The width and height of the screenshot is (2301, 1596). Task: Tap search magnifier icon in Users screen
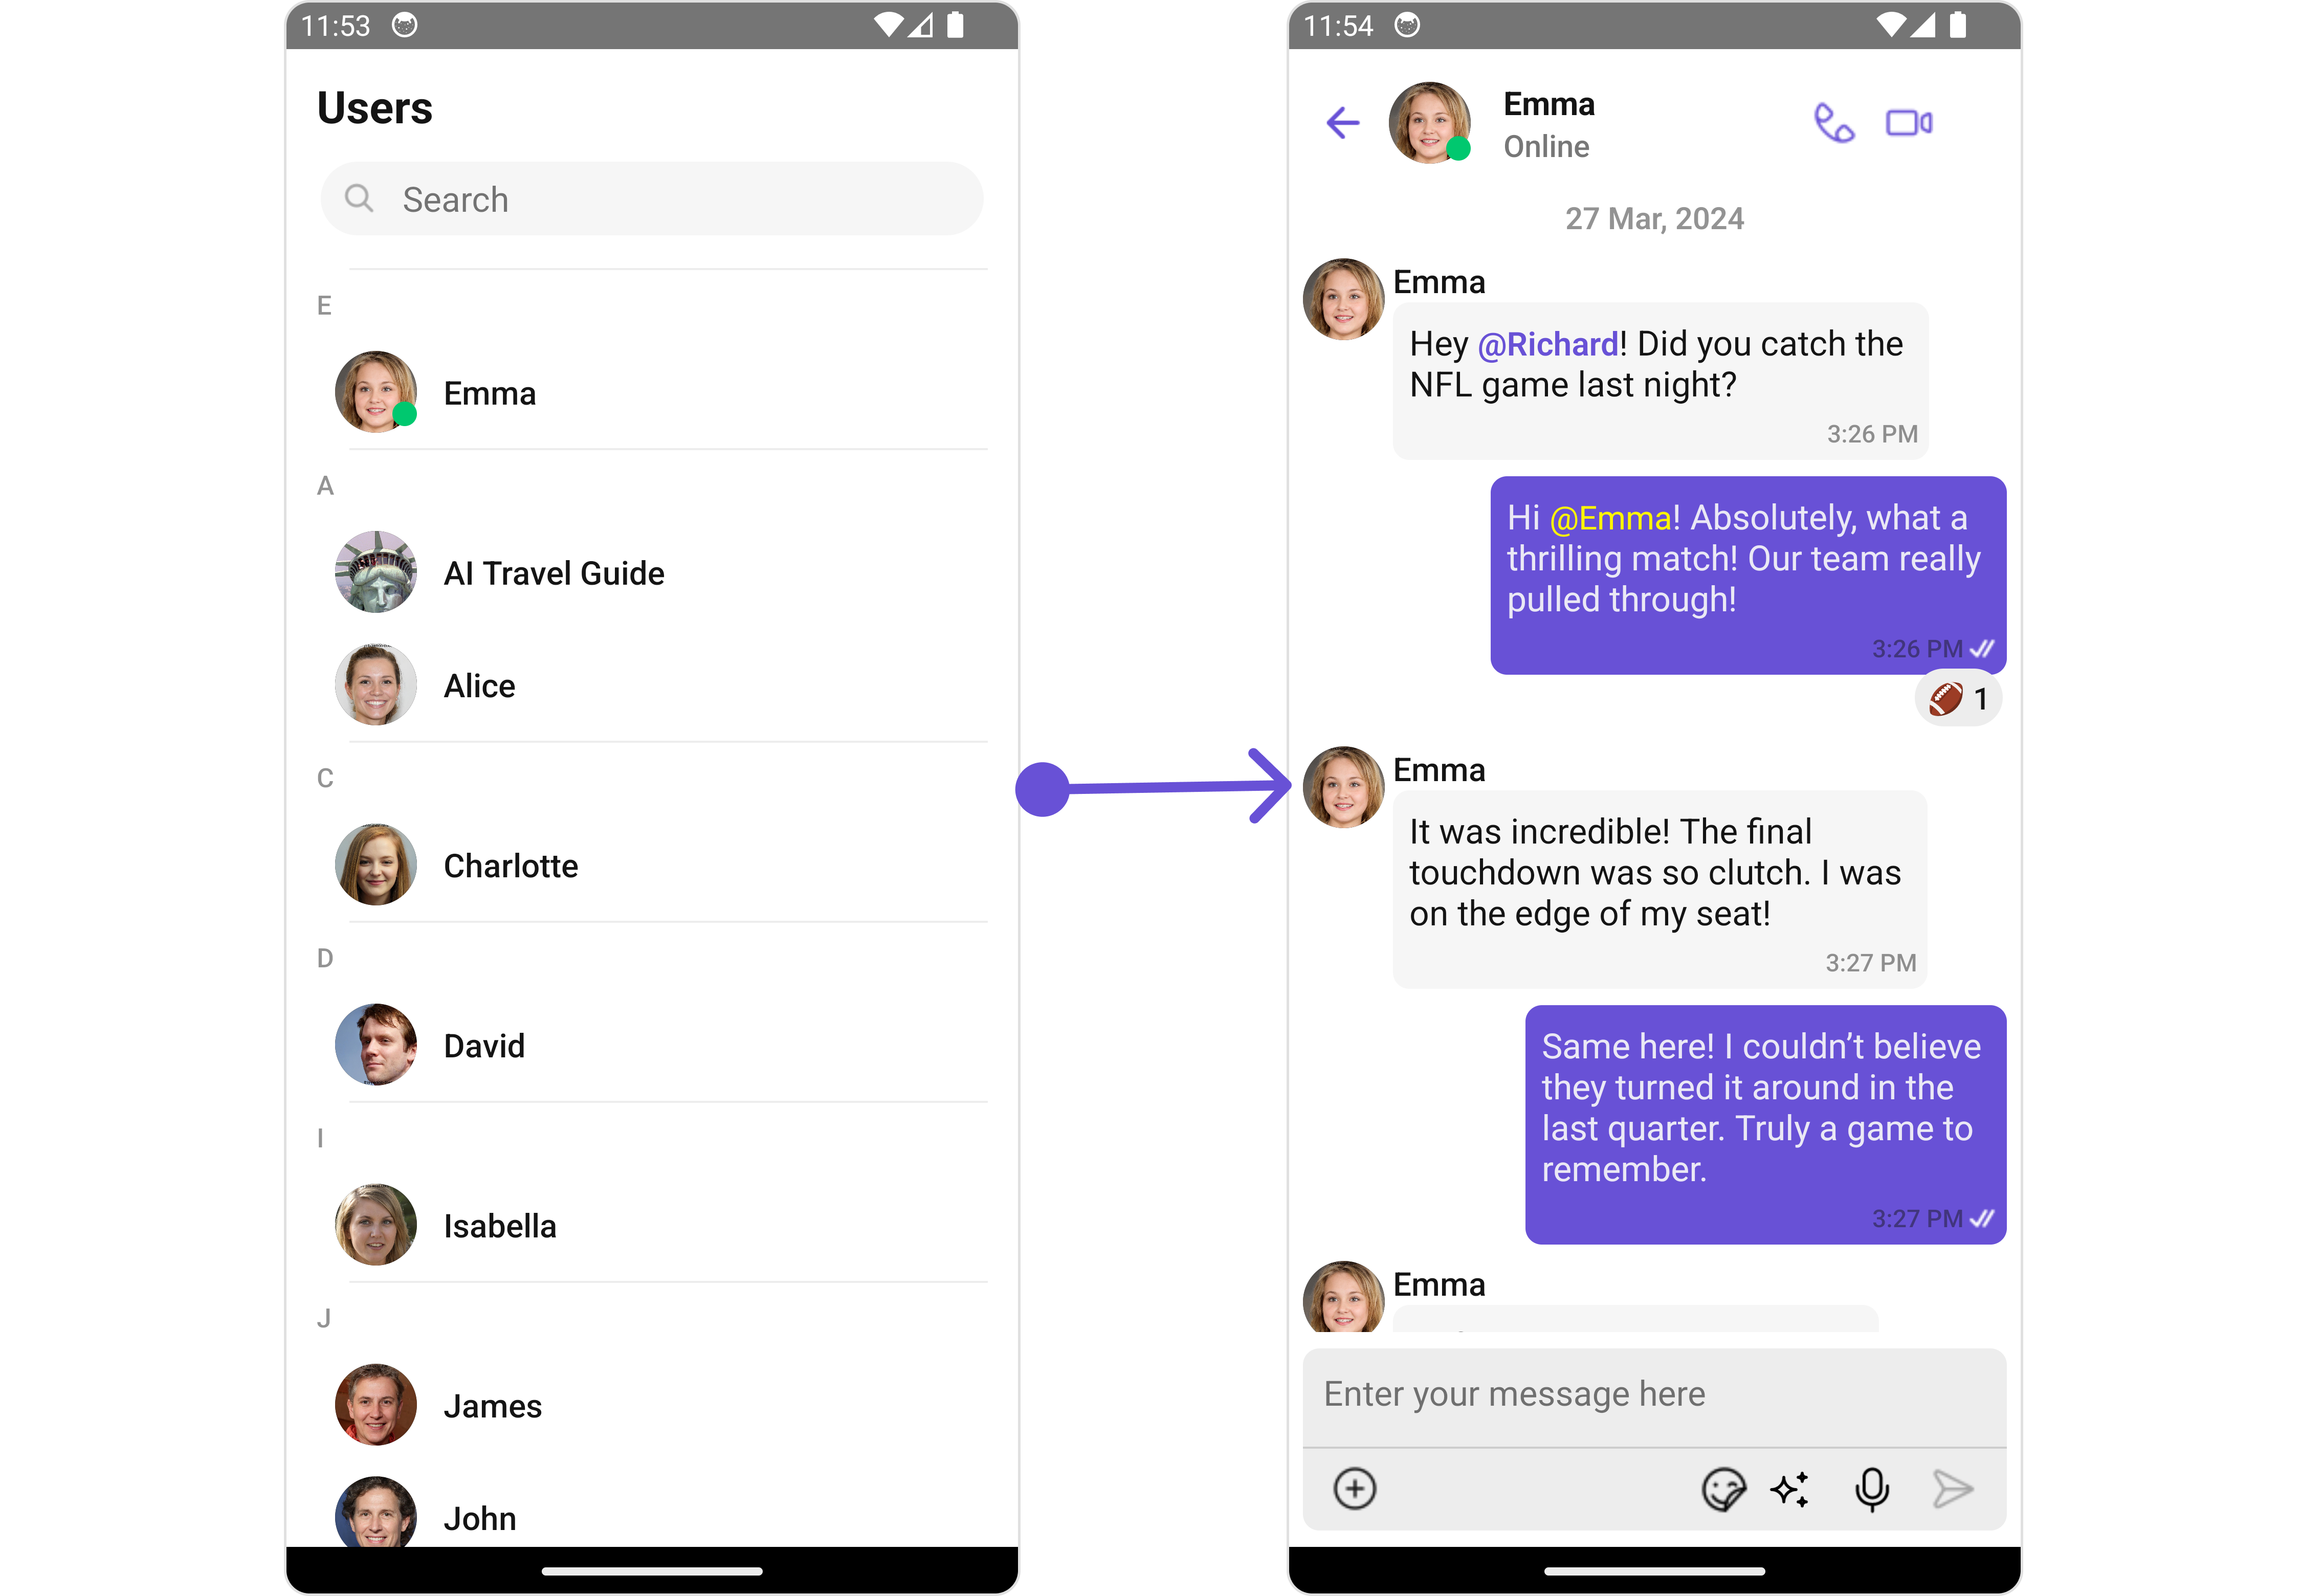pos(359,198)
